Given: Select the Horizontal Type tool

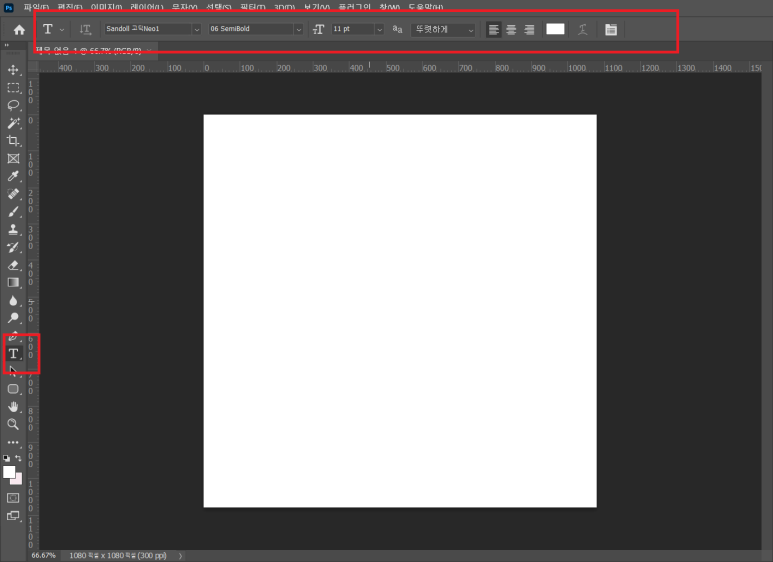Looking at the screenshot, I should click(13, 353).
